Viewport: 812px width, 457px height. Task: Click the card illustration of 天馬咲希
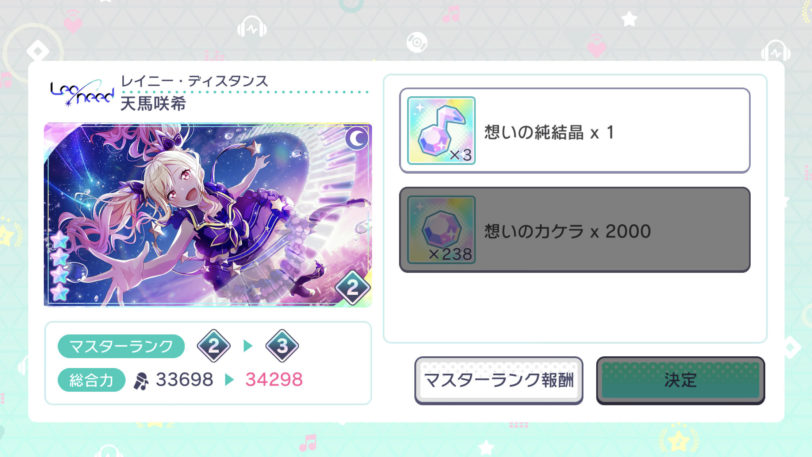tap(208, 215)
